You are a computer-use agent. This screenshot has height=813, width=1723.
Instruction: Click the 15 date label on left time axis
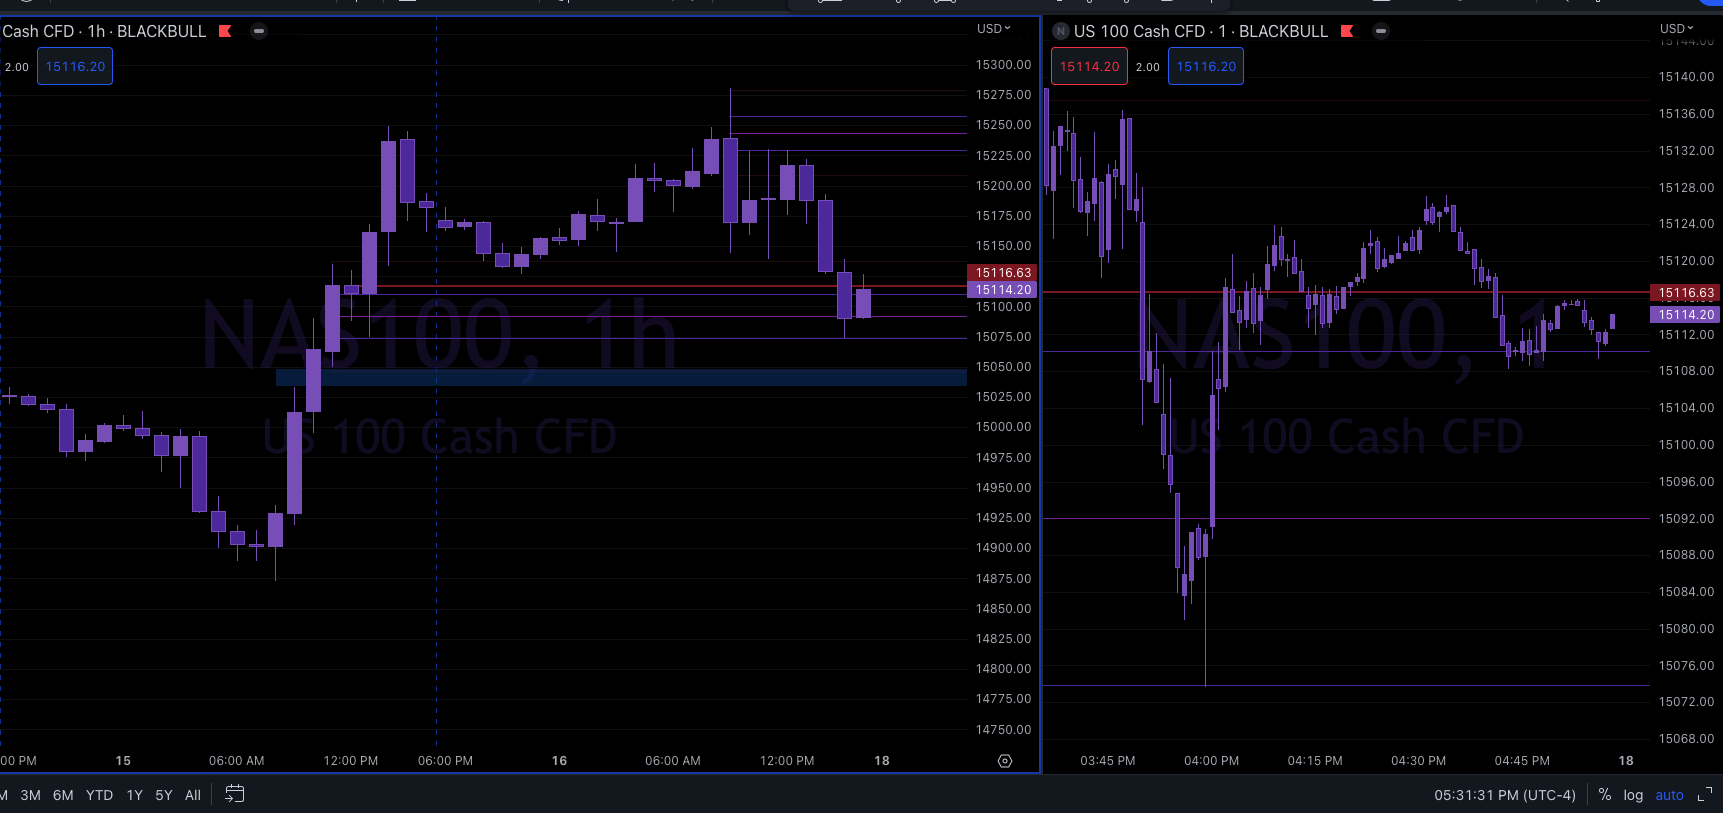click(x=123, y=761)
